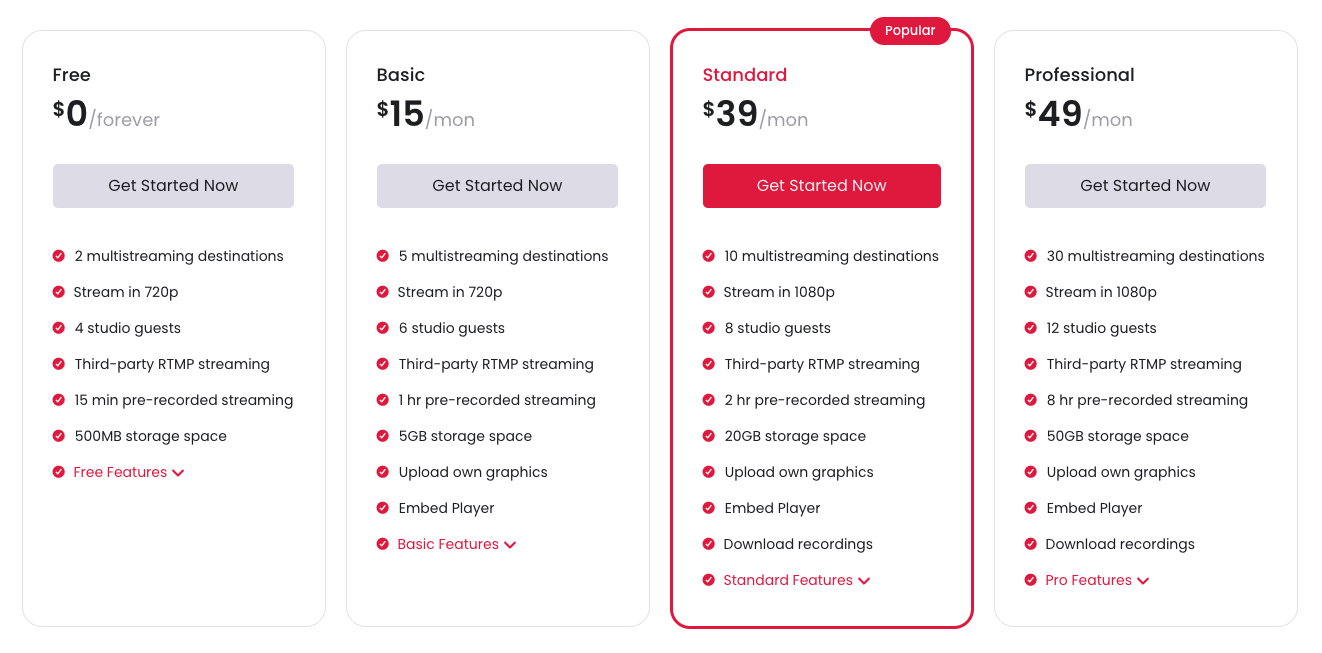This screenshot has width=1322, height=653.
Task: Click the checkmark beside '10 multistreaming destinations'
Action: (707, 256)
